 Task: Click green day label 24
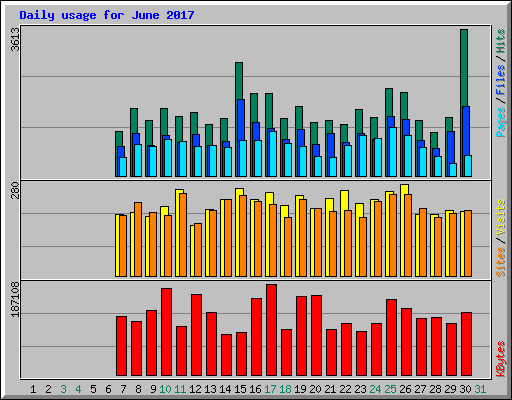click(x=375, y=389)
